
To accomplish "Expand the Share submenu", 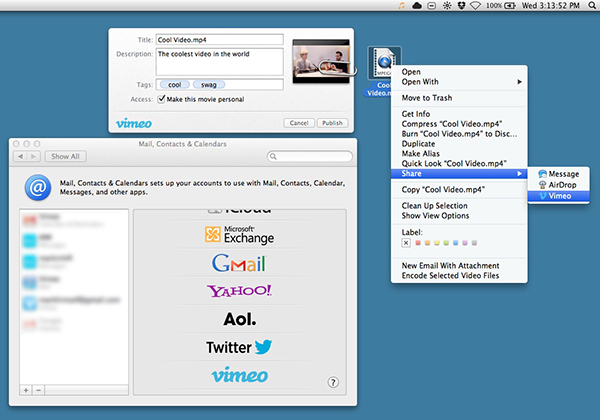I will tap(459, 174).
